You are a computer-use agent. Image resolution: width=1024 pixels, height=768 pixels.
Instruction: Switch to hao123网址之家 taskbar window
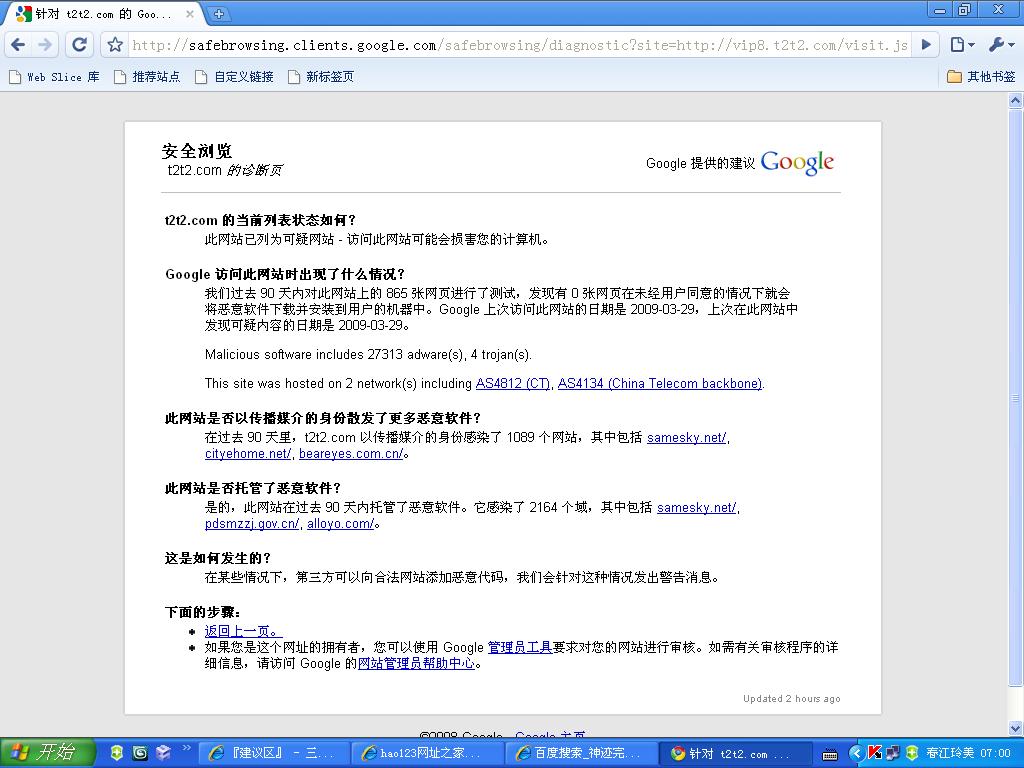pos(427,754)
